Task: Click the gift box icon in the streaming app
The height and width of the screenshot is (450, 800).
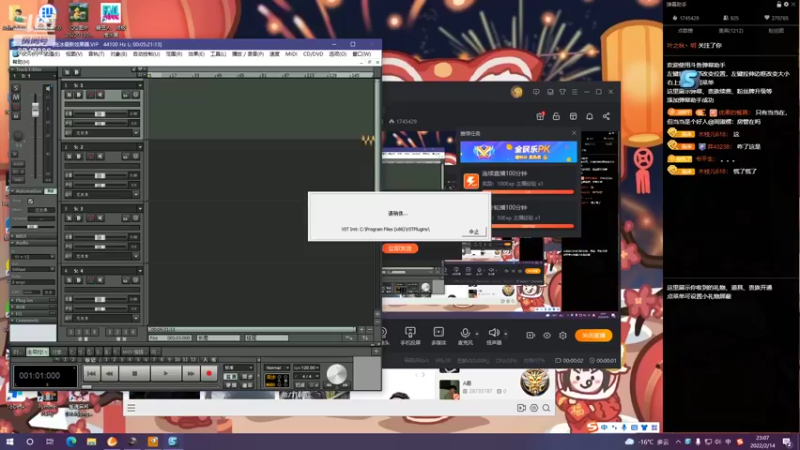Action: click(x=540, y=116)
